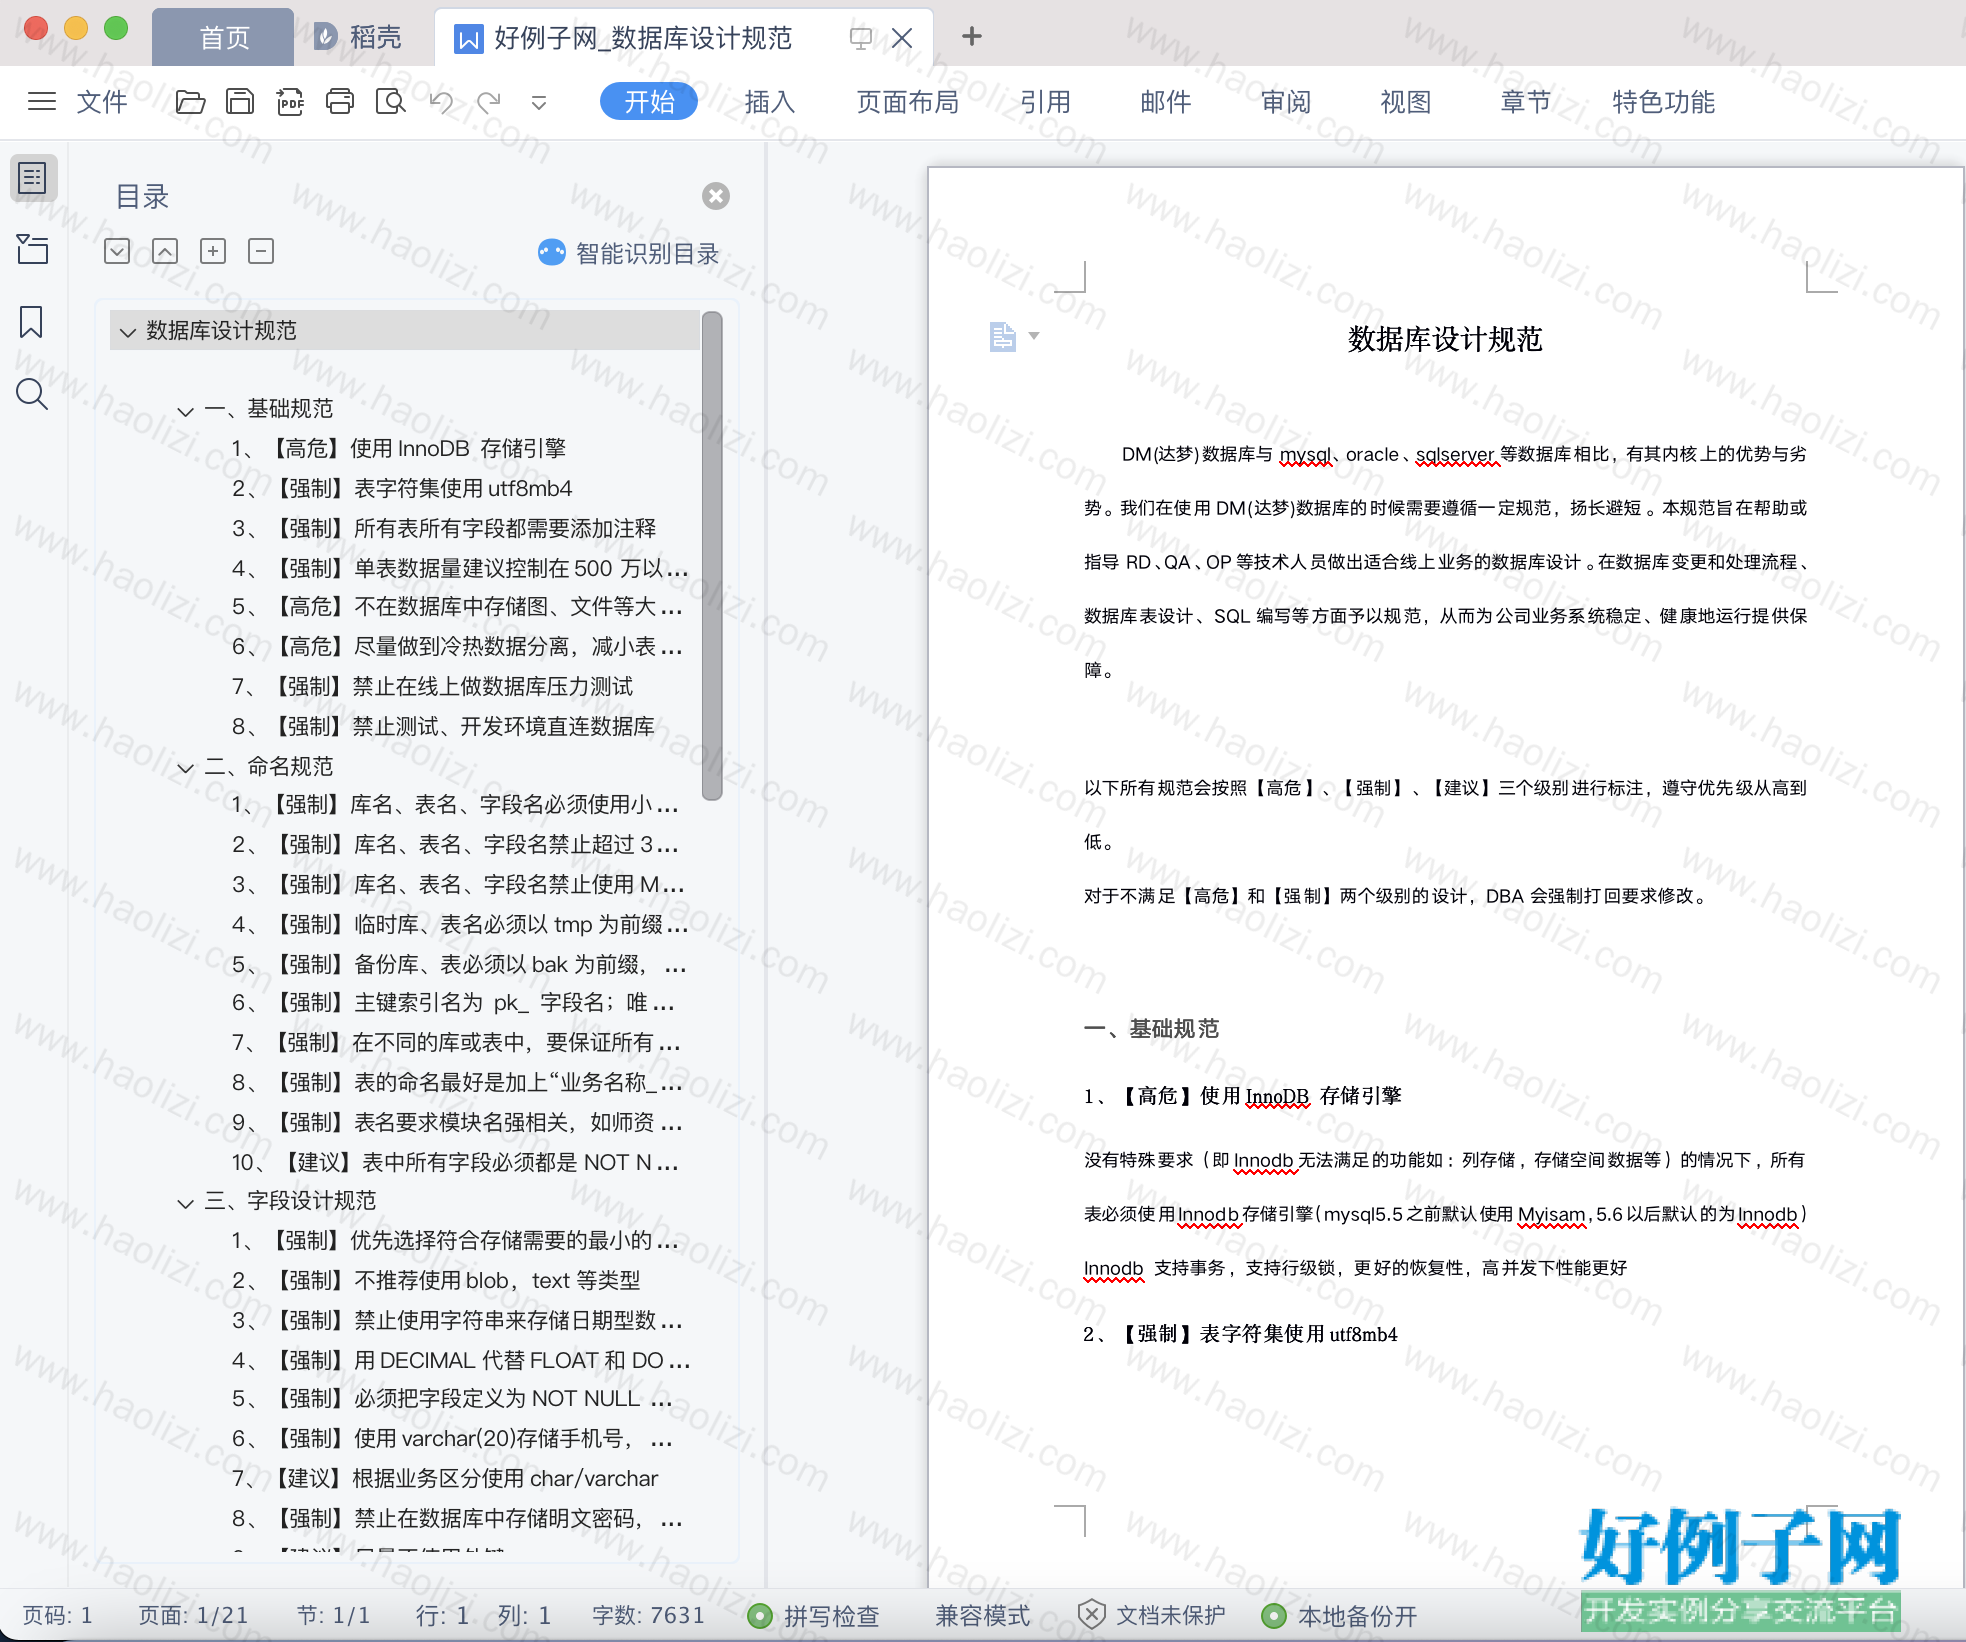Viewport: 1966px width, 1642px height.
Task: Click document heading 数据库设计规范
Action: [1445, 339]
